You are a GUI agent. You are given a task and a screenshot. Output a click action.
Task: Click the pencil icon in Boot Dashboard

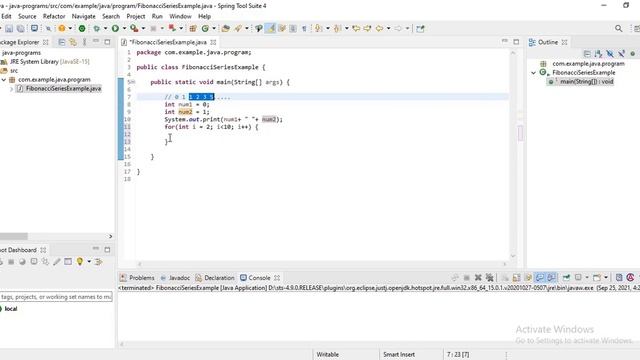[x=57, y=262]
